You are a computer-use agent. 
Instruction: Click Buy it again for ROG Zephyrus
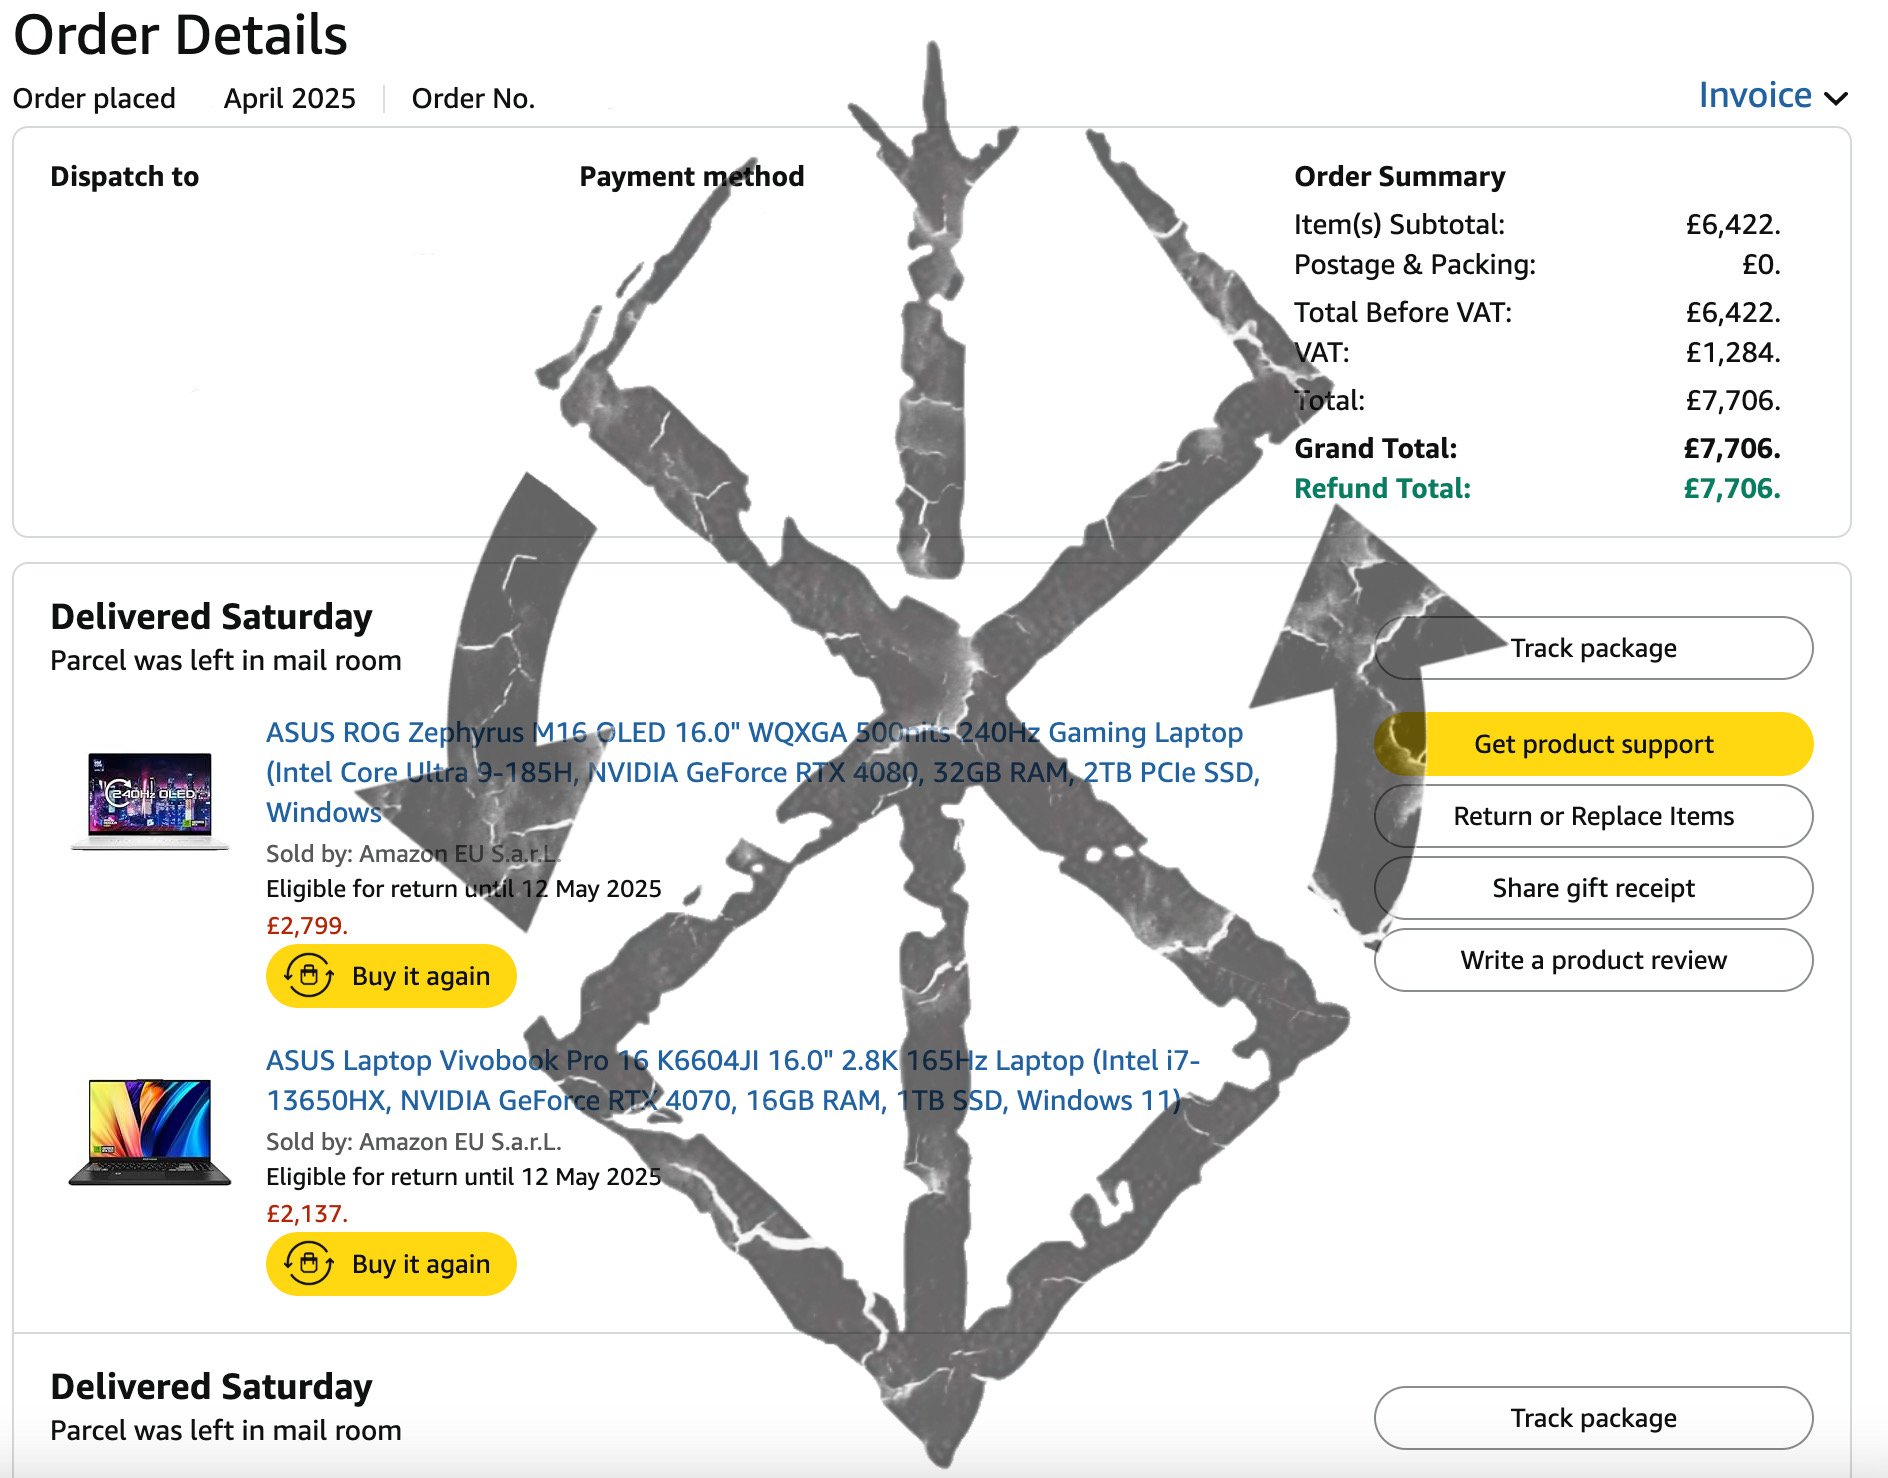(391, 976)
